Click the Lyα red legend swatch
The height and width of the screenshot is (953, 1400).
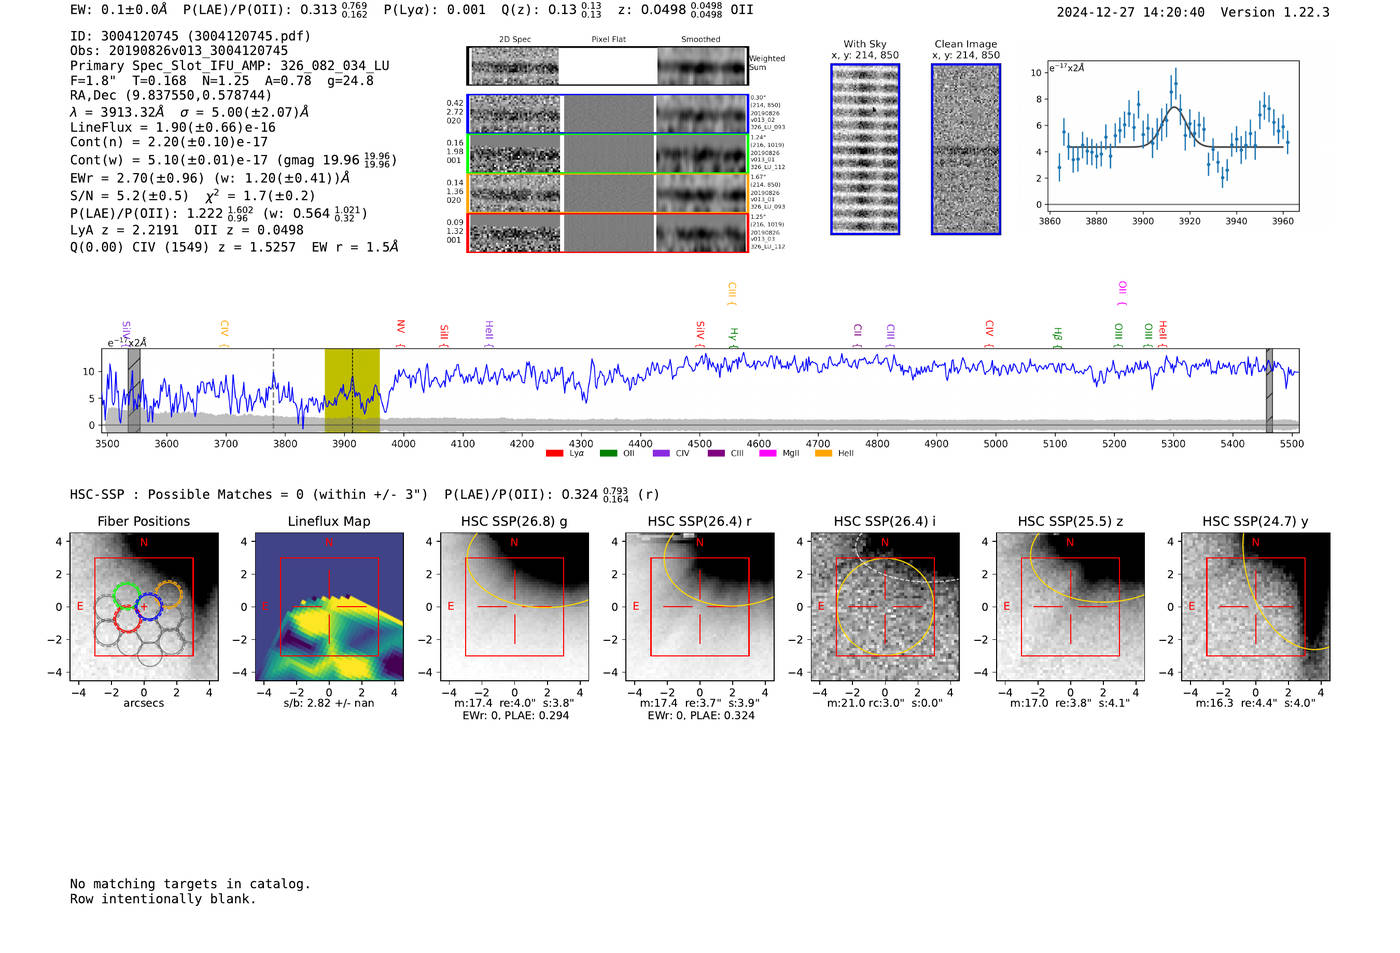click(554, 454)
